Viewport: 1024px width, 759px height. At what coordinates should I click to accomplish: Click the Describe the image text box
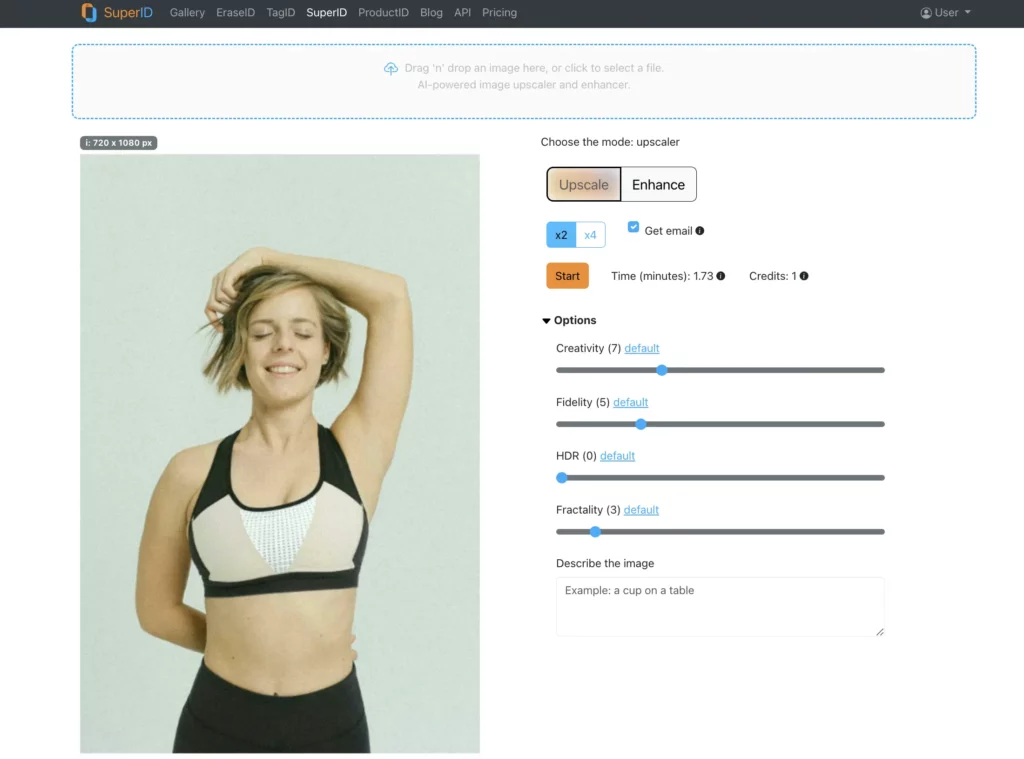pyautogui.click(x=720, y=606)
